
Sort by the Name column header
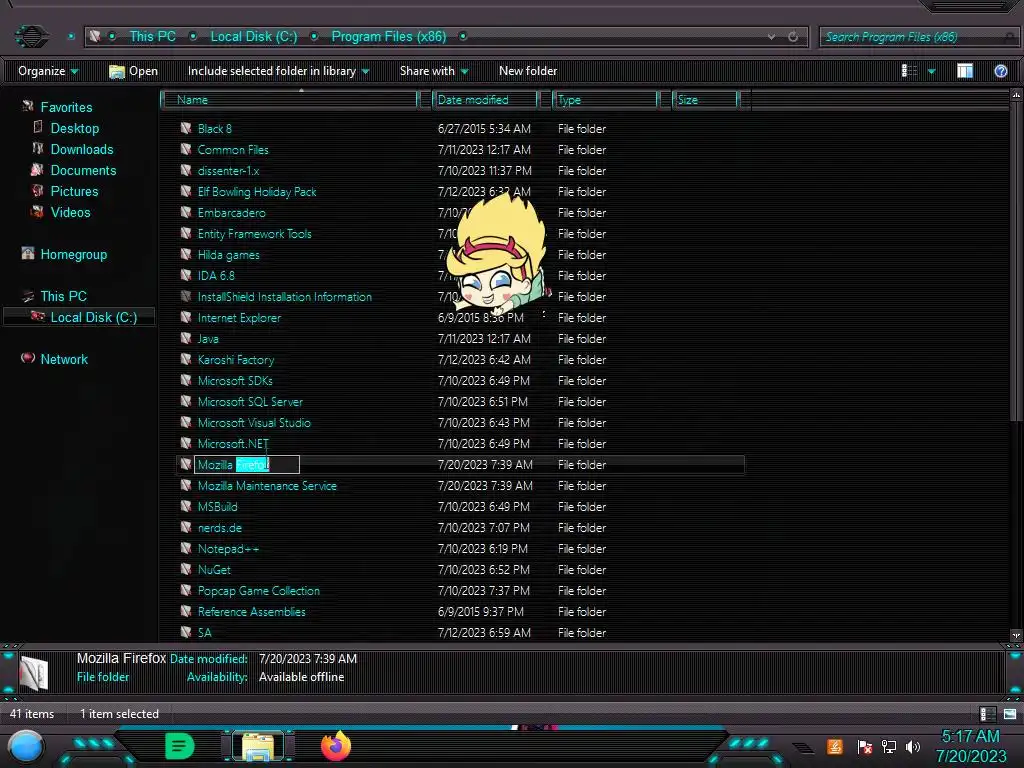pyautogui.click(x=290, y=99)
